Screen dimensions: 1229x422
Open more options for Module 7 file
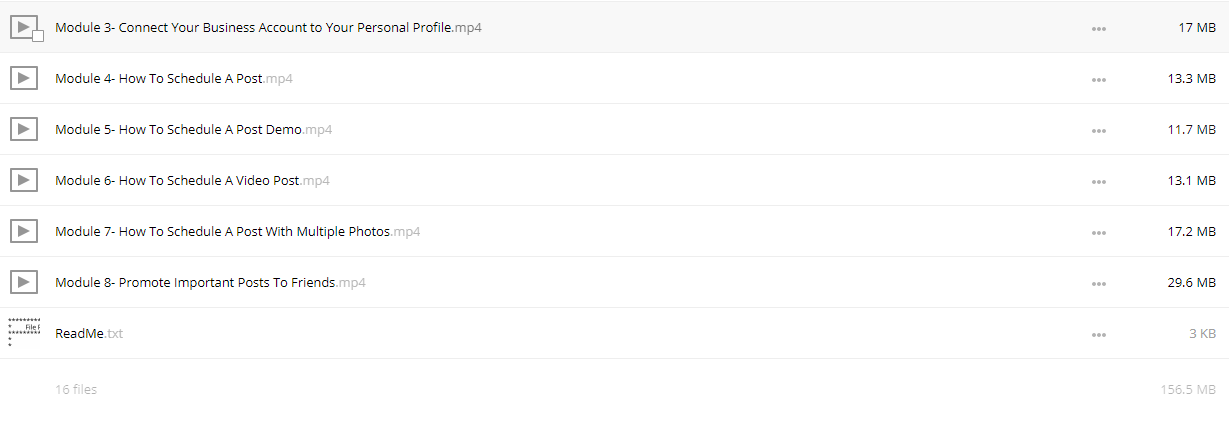tap(1099, 233)
